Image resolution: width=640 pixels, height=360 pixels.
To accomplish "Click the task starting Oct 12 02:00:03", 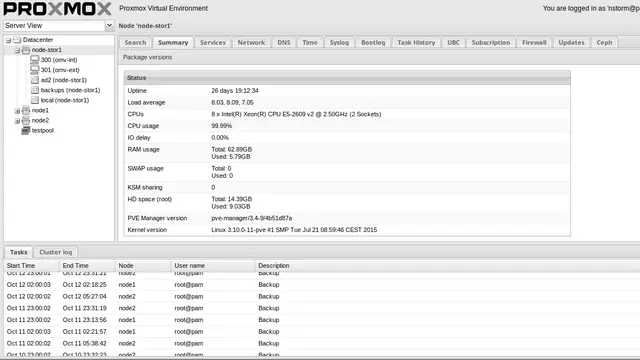I will pos(322,284).
